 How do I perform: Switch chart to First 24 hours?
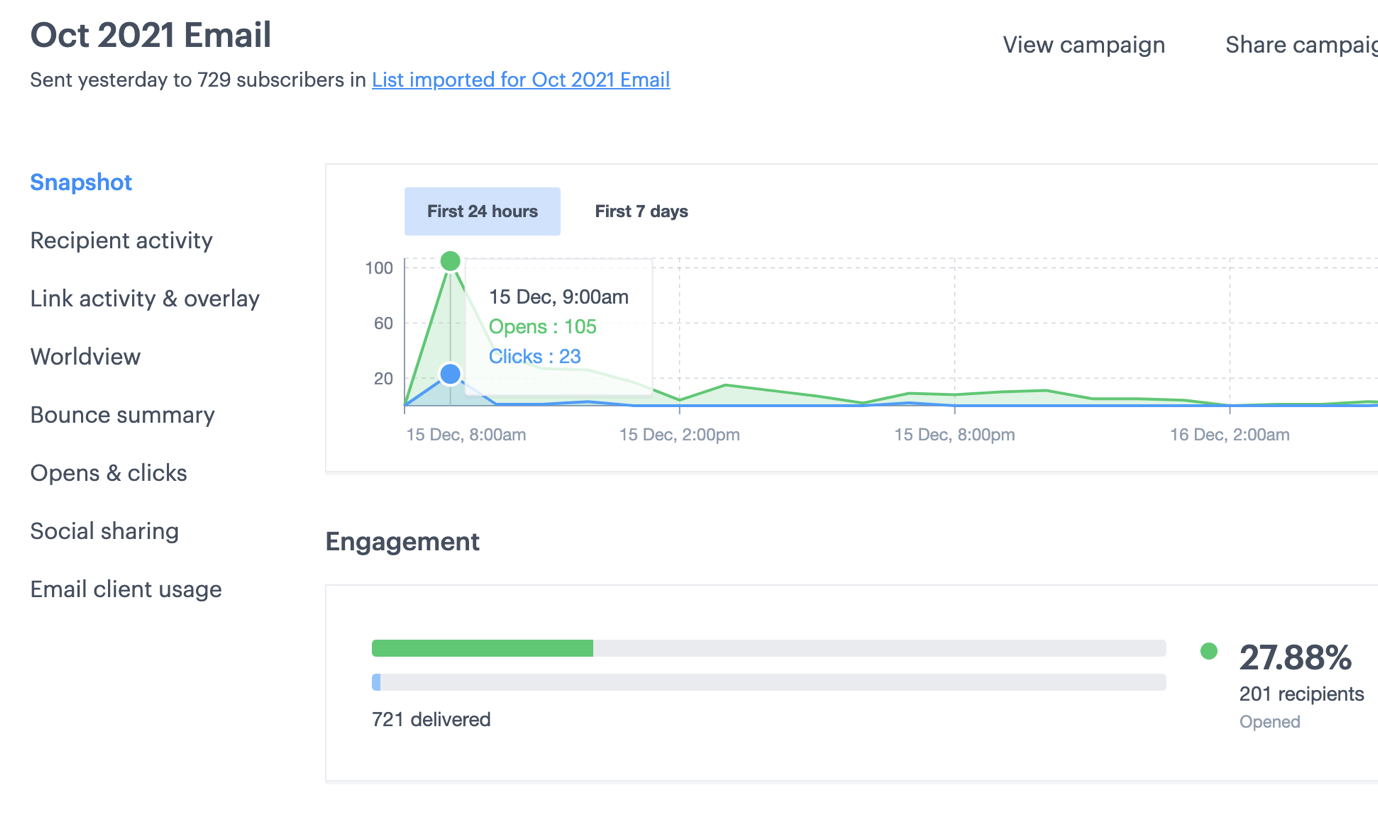pyautogui.click(x=482, y=211)
